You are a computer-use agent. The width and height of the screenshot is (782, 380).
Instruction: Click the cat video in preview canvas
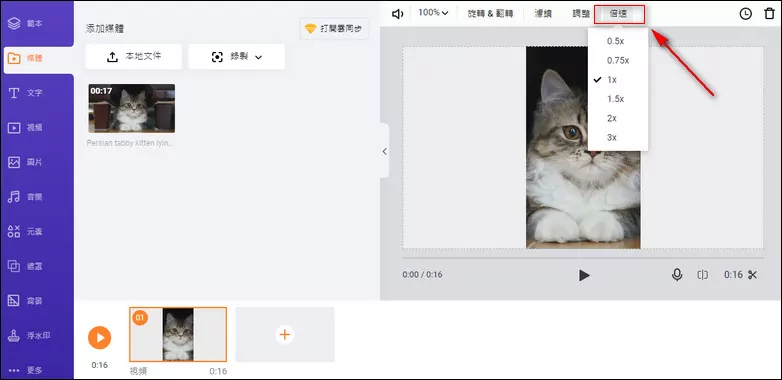coord(583,148)
